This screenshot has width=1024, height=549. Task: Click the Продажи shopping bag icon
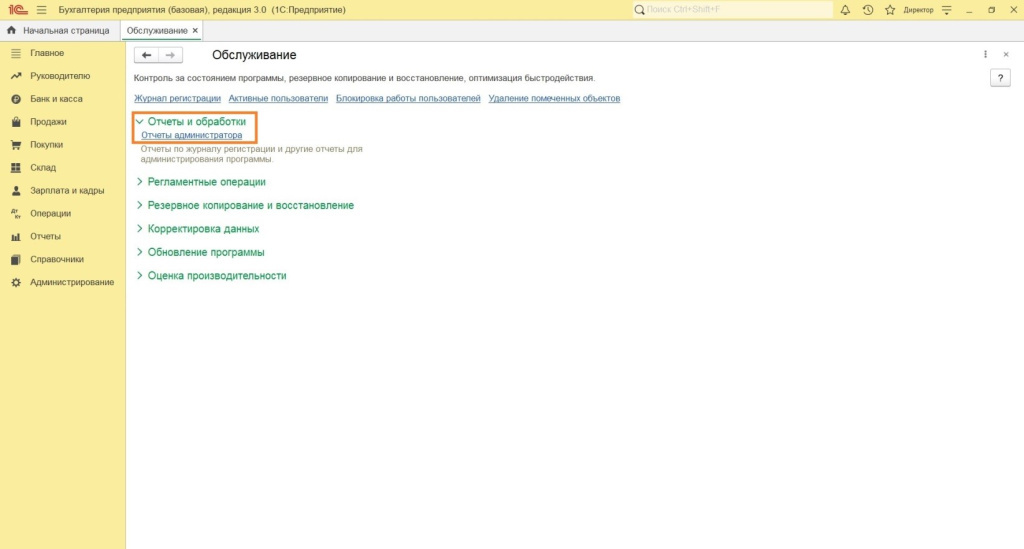pos(16,122)
